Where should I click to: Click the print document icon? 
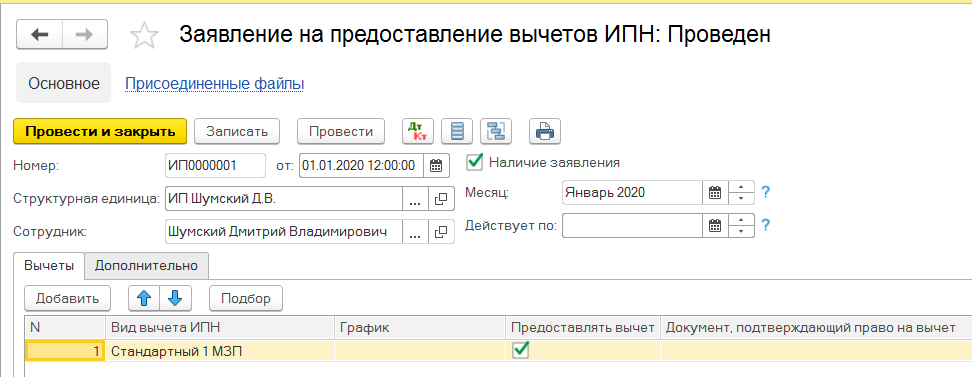point(544,131)
